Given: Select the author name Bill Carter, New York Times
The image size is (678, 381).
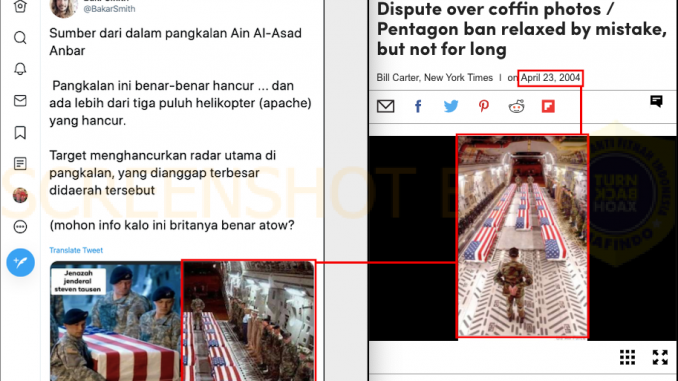Looking at the screenshot, I should coord(435,78).
